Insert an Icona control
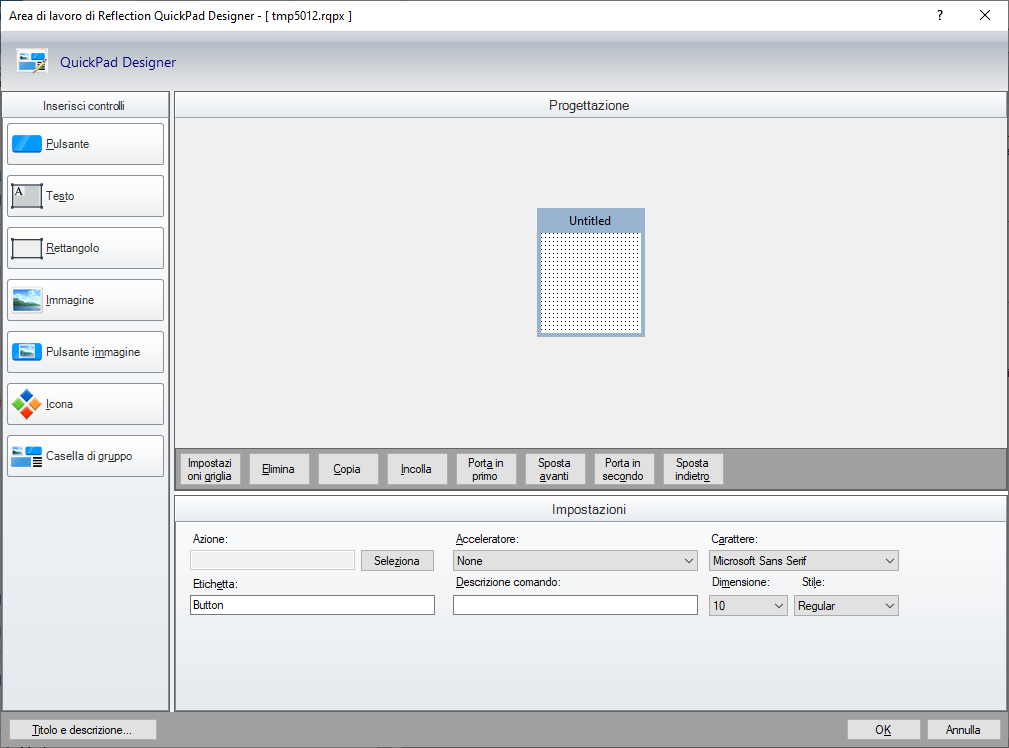The height and width of the screenshot is (748, 1009). point(85,404)
